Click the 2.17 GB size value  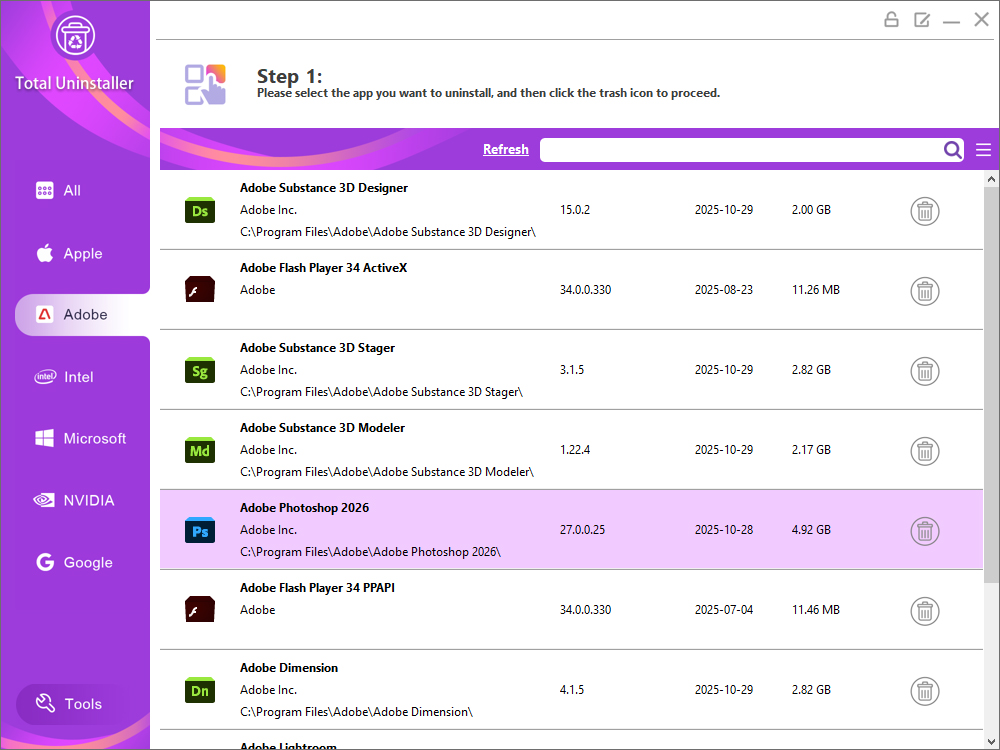point(811,450)
